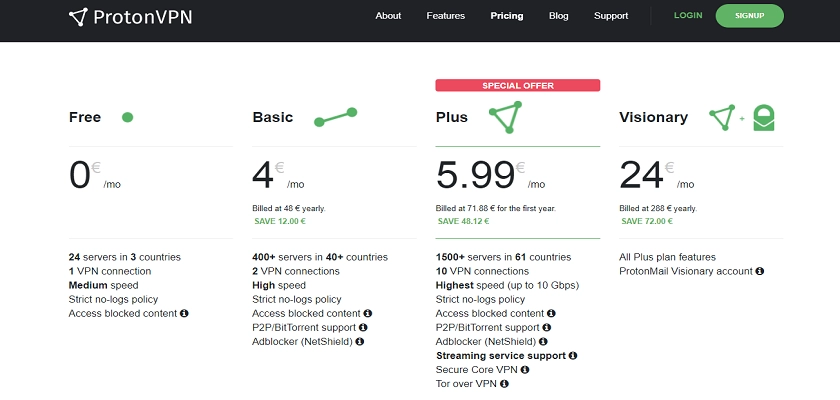Click the 0 € /mo price

click(95, 176)
